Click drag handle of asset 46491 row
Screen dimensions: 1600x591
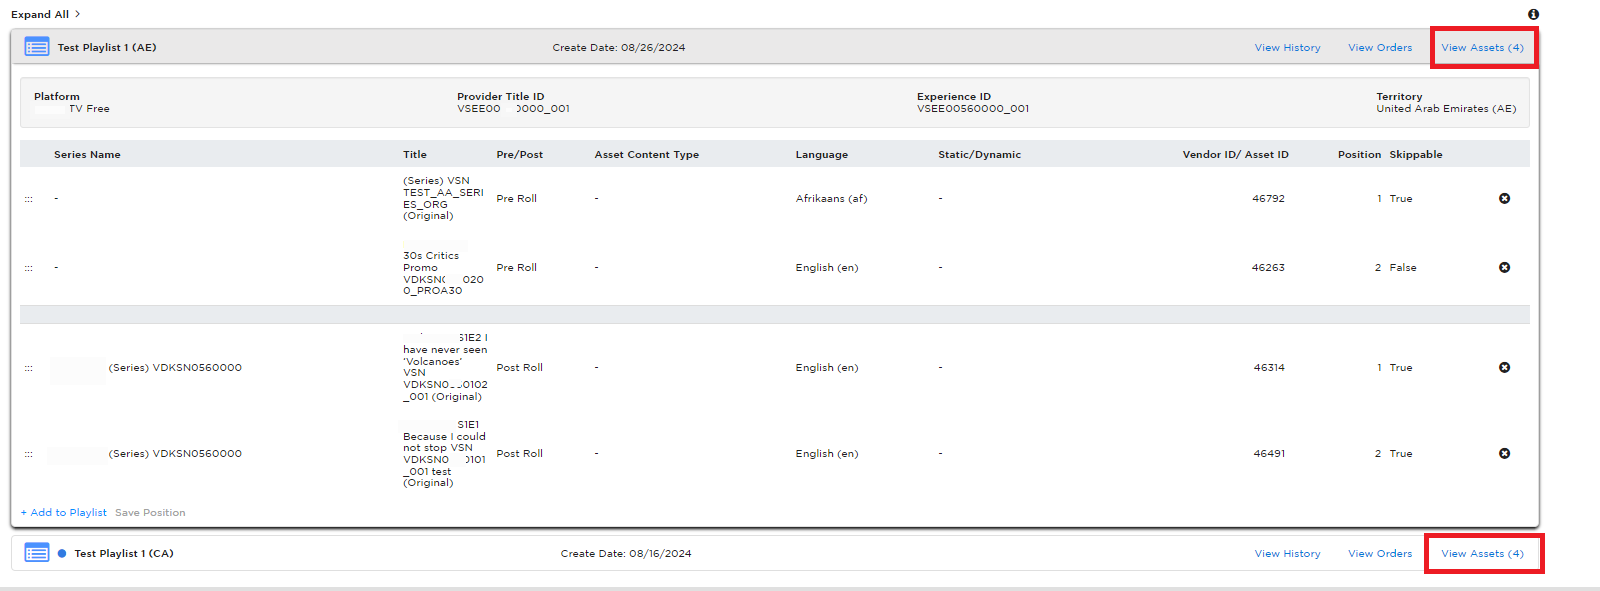coord(28,454)
